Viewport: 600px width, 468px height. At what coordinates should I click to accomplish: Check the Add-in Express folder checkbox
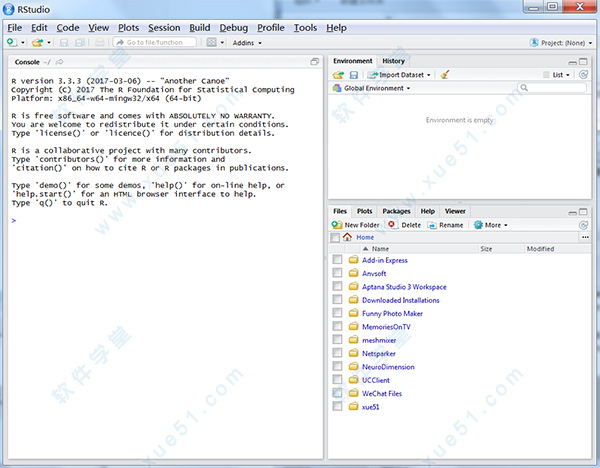click(337, 260)
